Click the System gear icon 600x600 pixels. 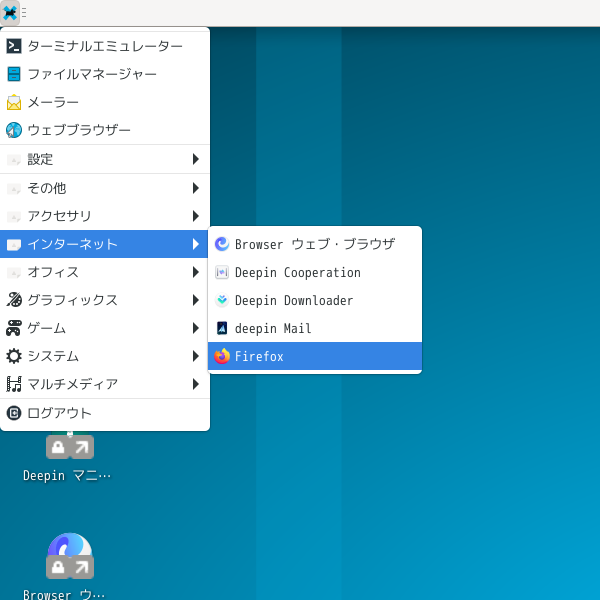[x=14, y=356]
